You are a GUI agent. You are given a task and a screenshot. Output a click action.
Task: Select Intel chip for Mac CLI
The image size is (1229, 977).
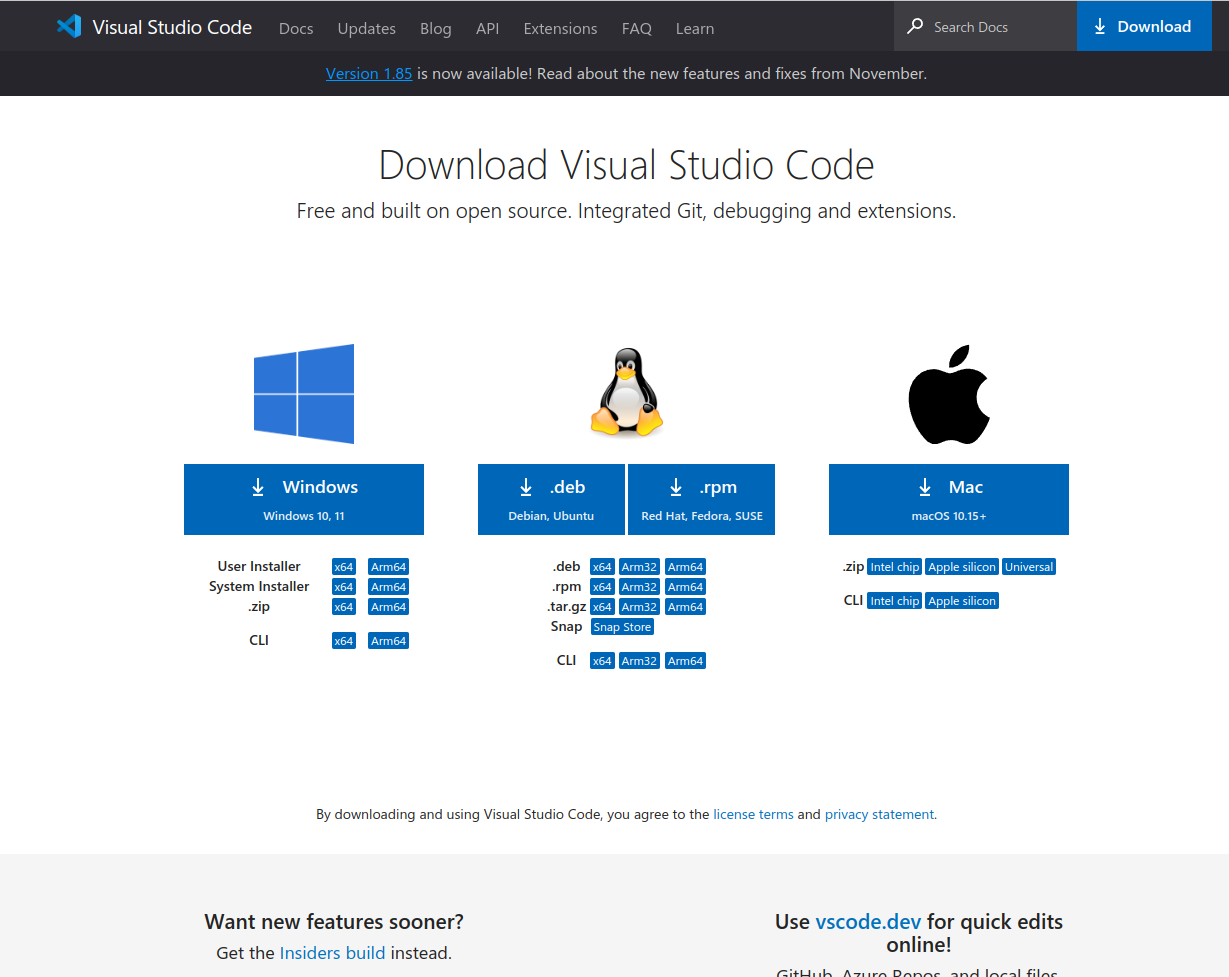895,601
